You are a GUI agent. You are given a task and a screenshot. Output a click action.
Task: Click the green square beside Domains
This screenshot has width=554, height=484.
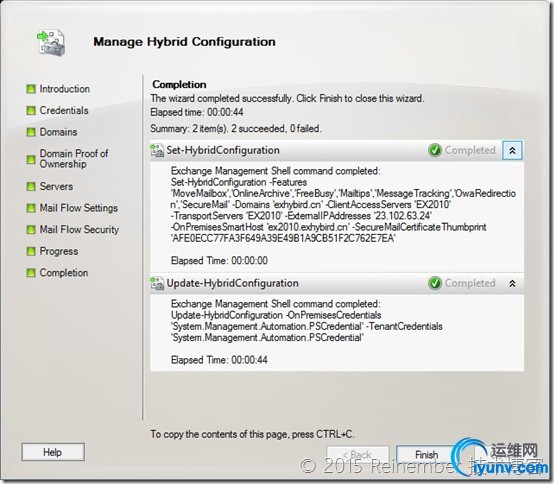pos(31,132)
